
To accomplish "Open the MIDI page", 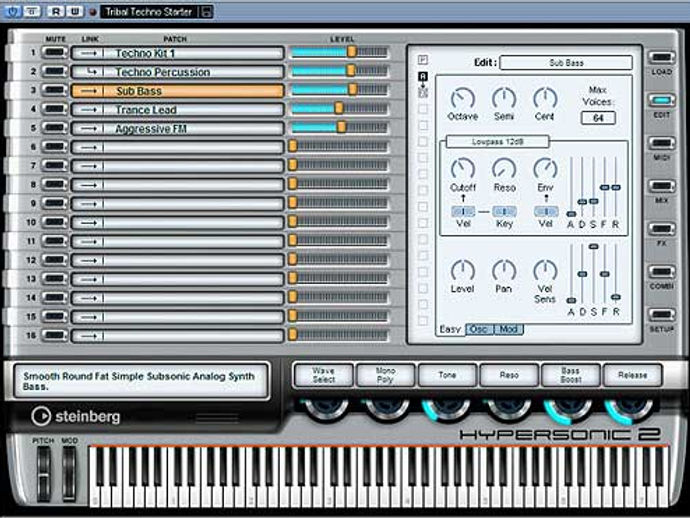I will (x=661, y=143).
